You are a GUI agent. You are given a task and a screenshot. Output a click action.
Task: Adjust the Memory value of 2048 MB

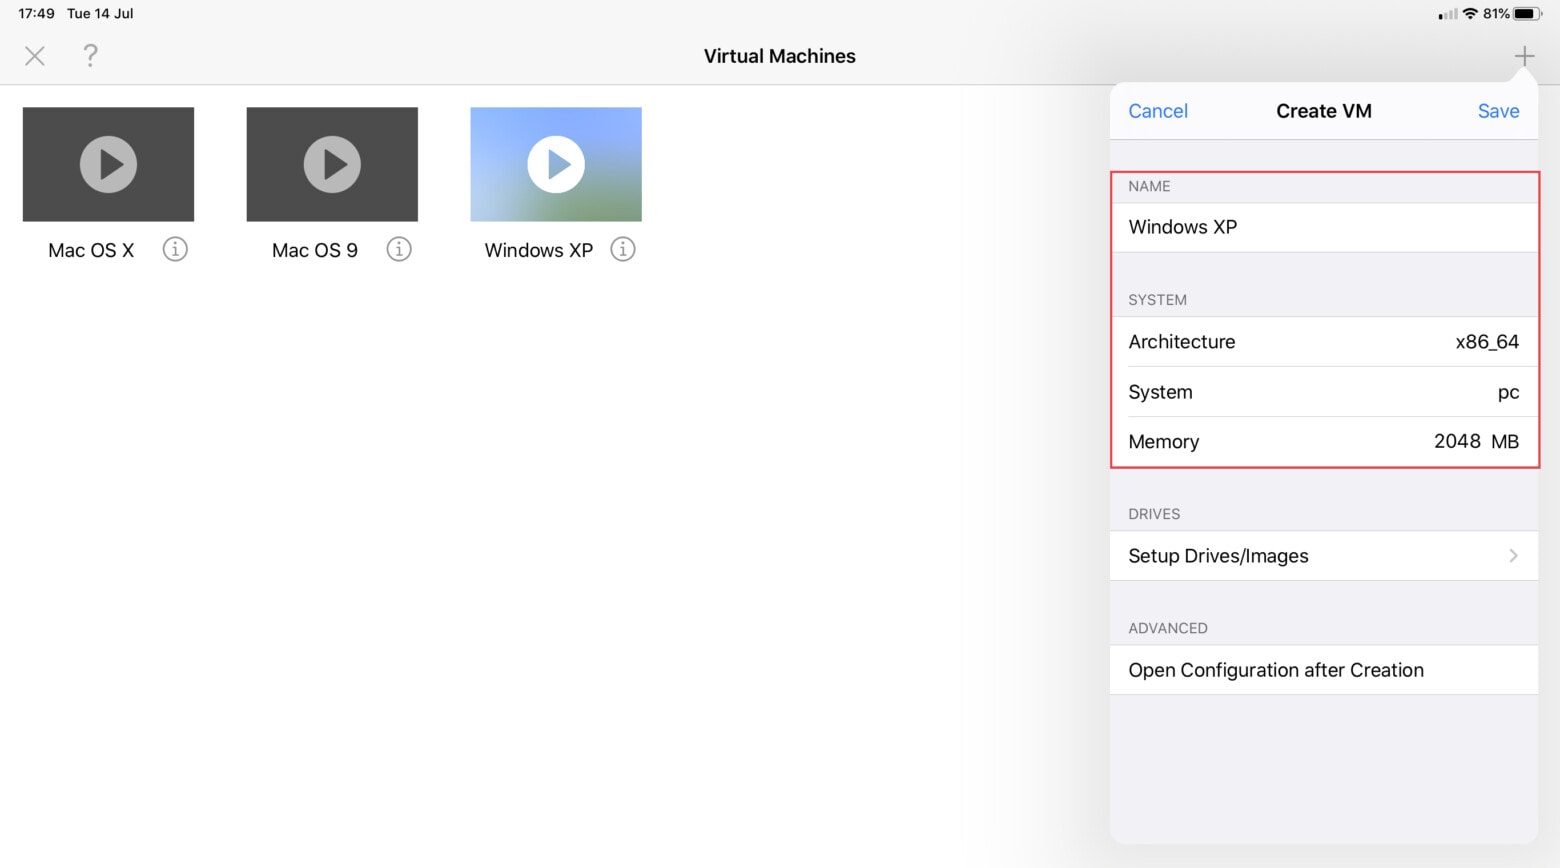[1324, 442]
